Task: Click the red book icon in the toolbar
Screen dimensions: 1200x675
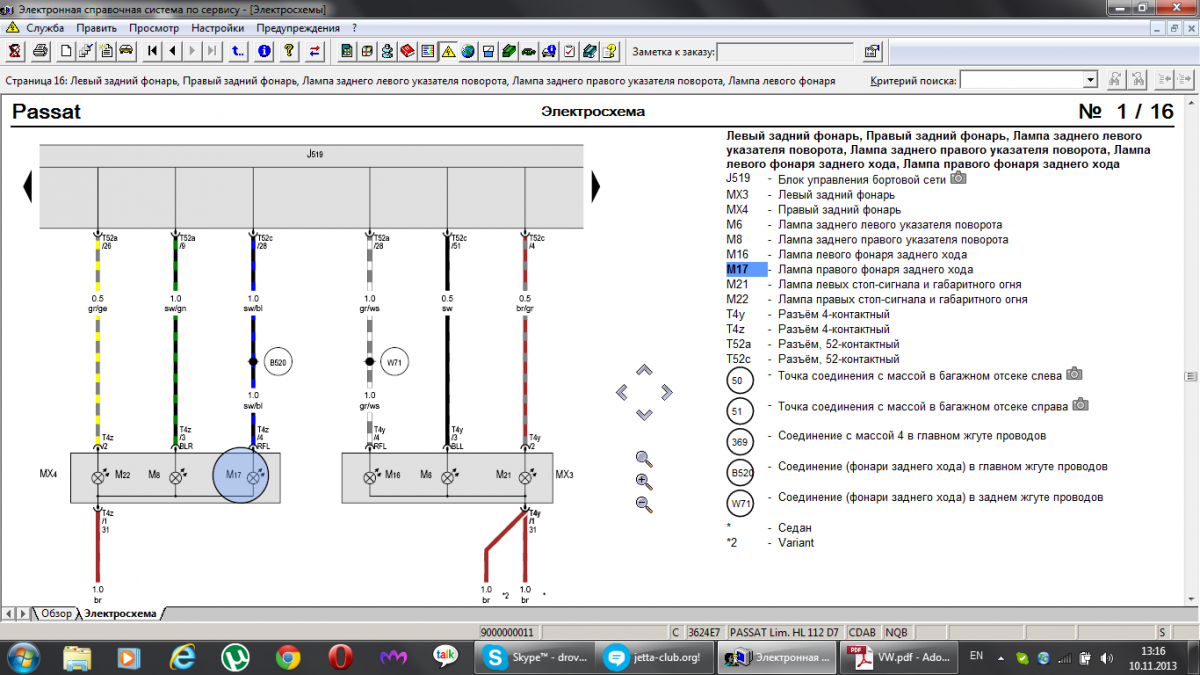Action: pyautogui.click(x=408, y=50)
